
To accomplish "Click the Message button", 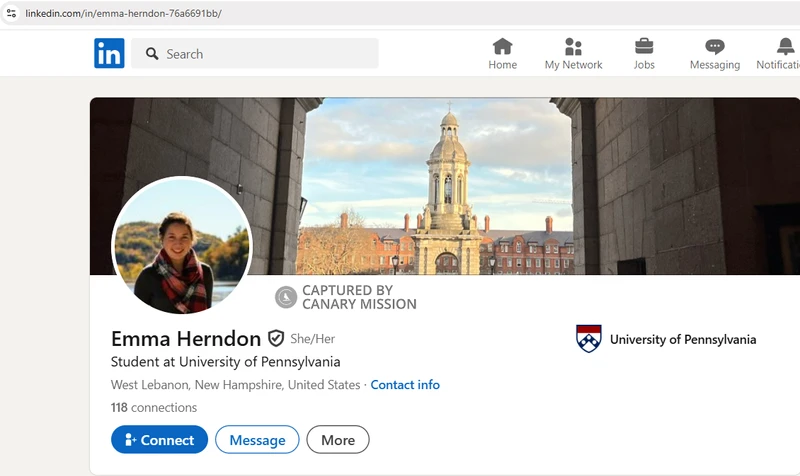I will 257,440.
